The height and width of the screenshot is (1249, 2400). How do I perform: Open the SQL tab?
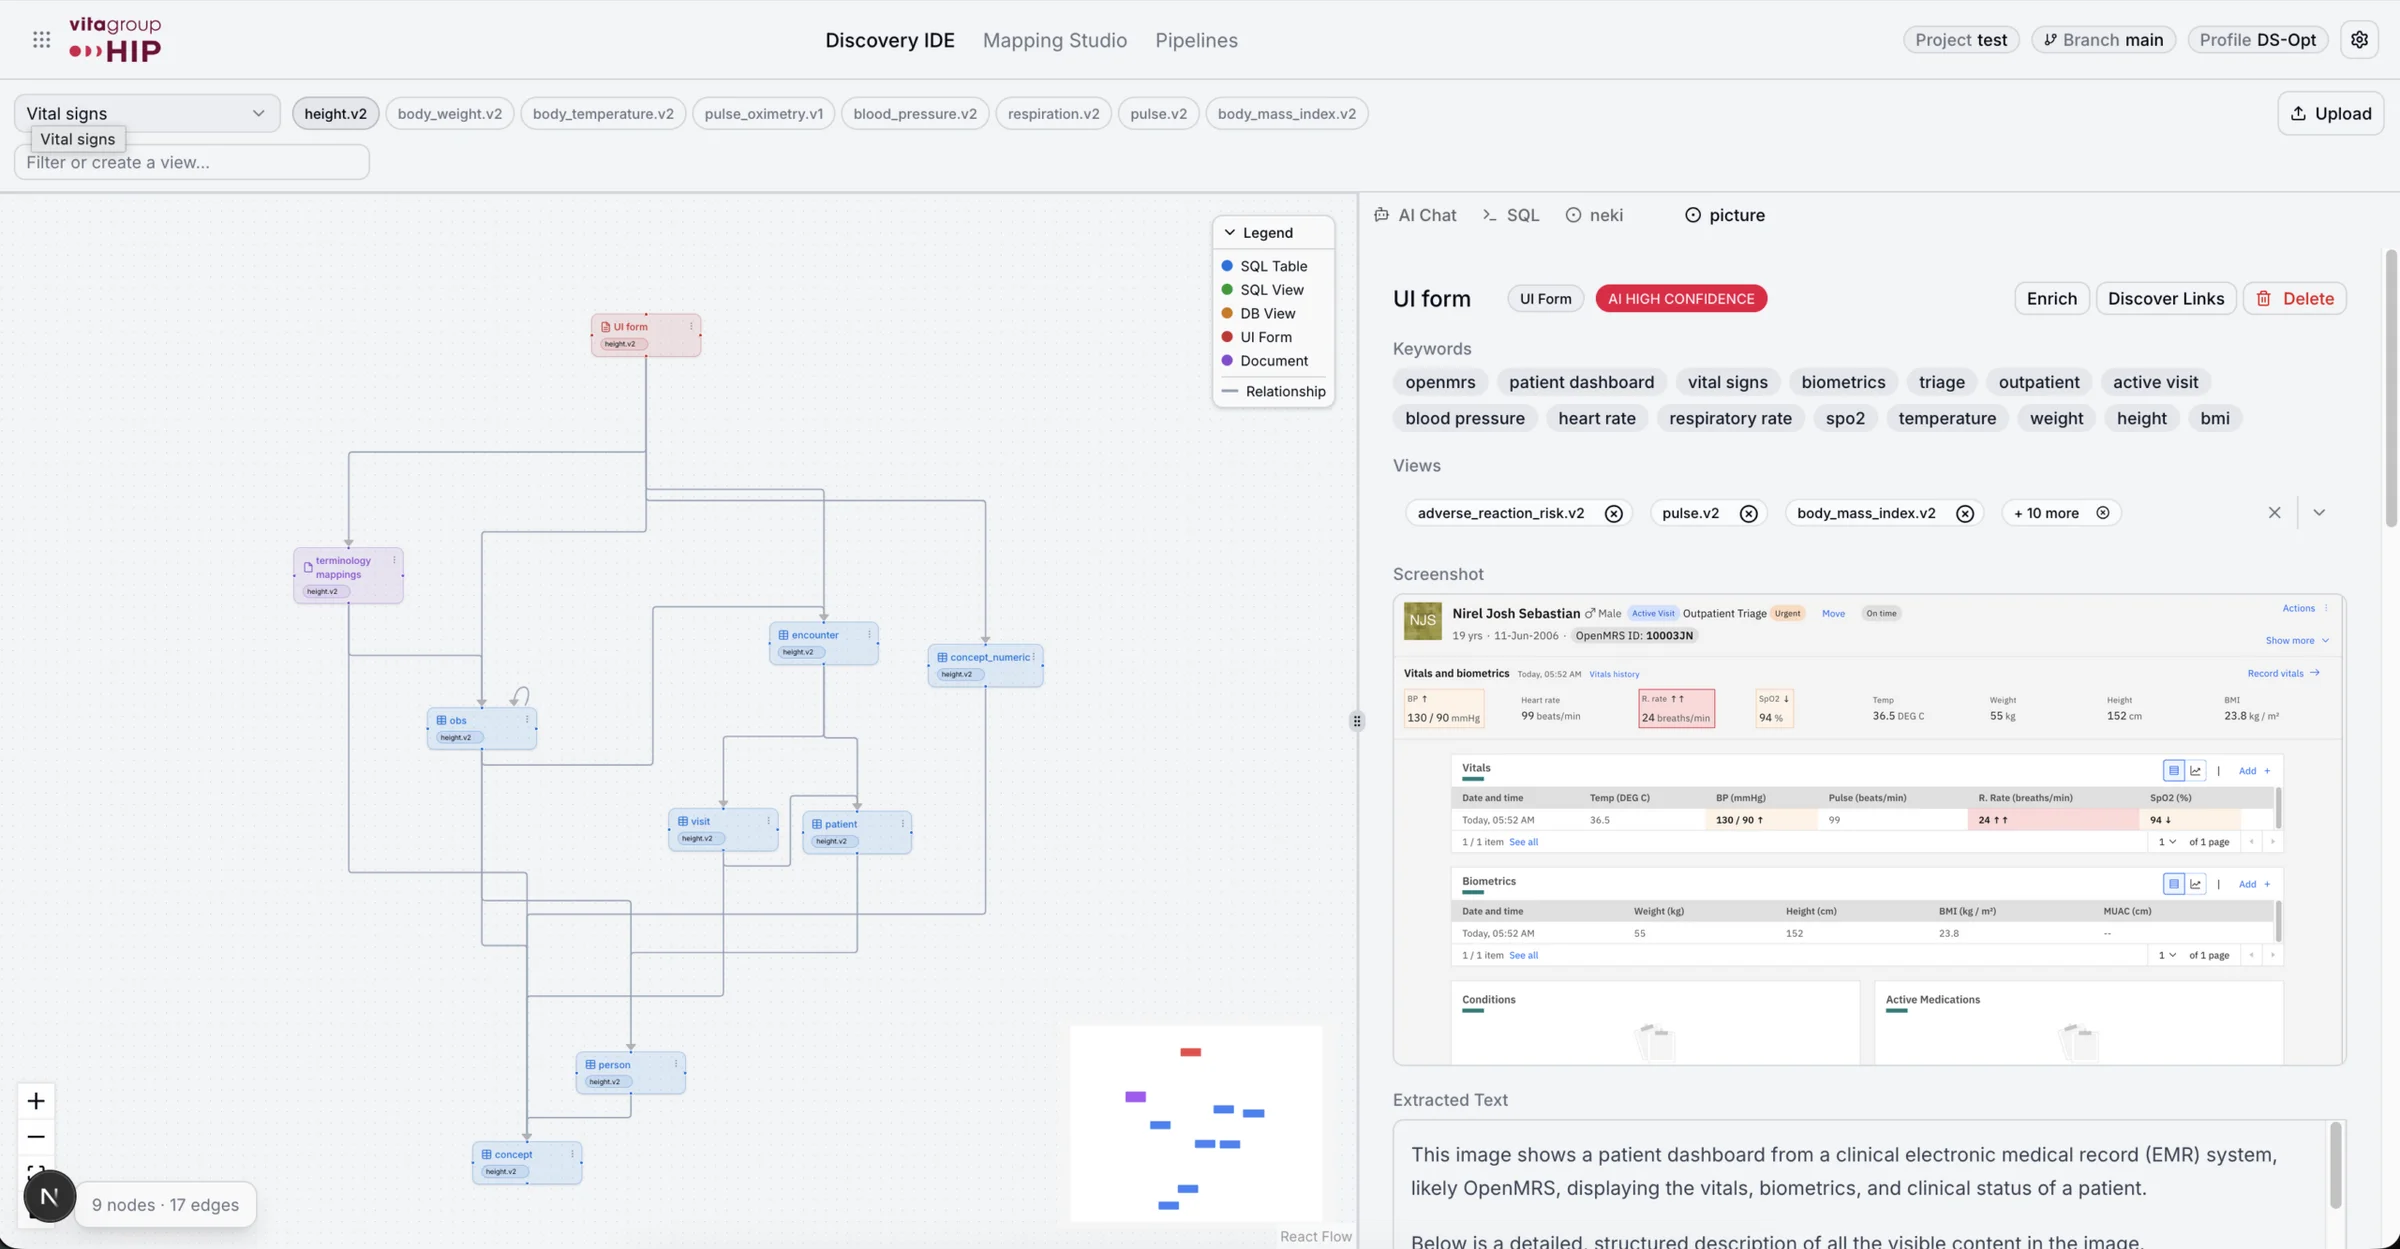click(x=1511, y=215)
